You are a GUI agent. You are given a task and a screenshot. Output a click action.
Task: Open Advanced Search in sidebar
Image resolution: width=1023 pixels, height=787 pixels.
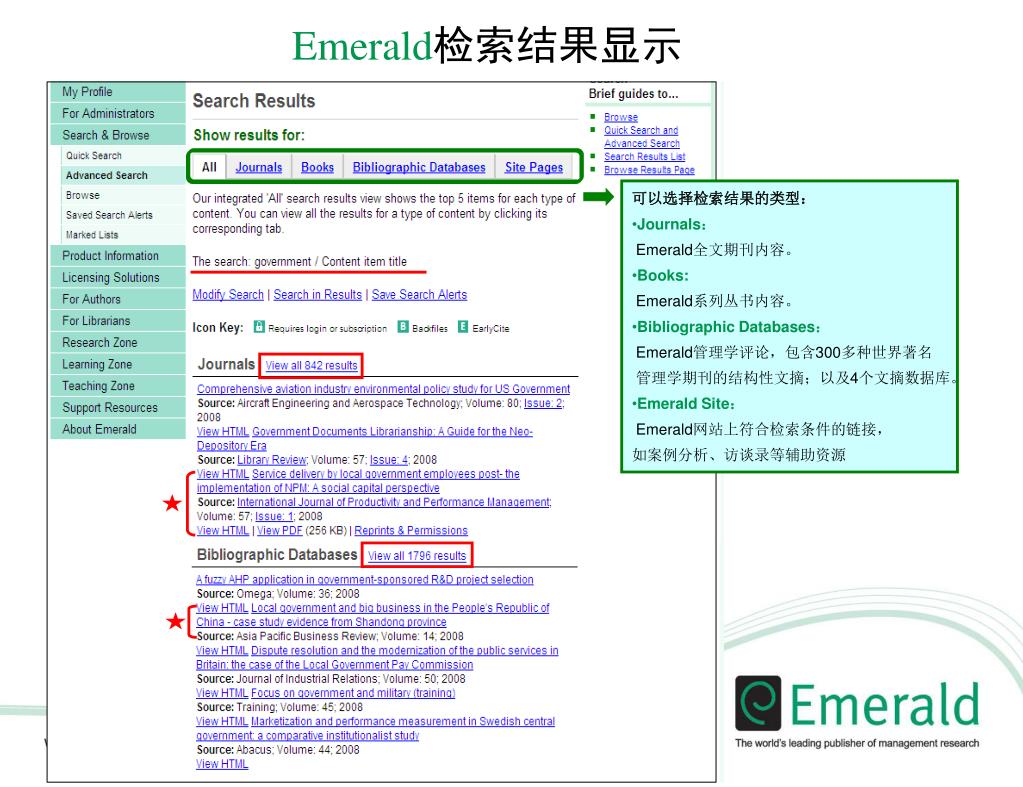point(123,175)
